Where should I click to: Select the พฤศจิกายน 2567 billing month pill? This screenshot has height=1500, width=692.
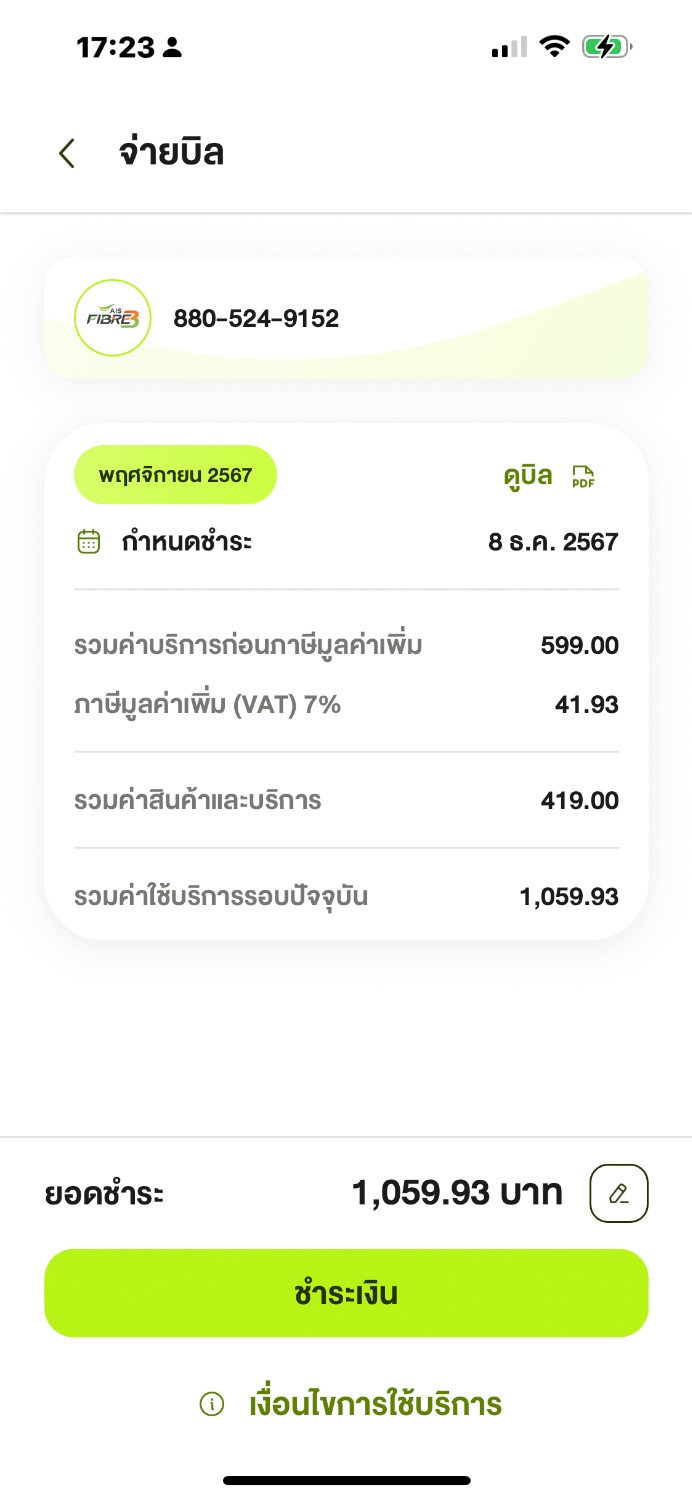(x=176, y=475)
